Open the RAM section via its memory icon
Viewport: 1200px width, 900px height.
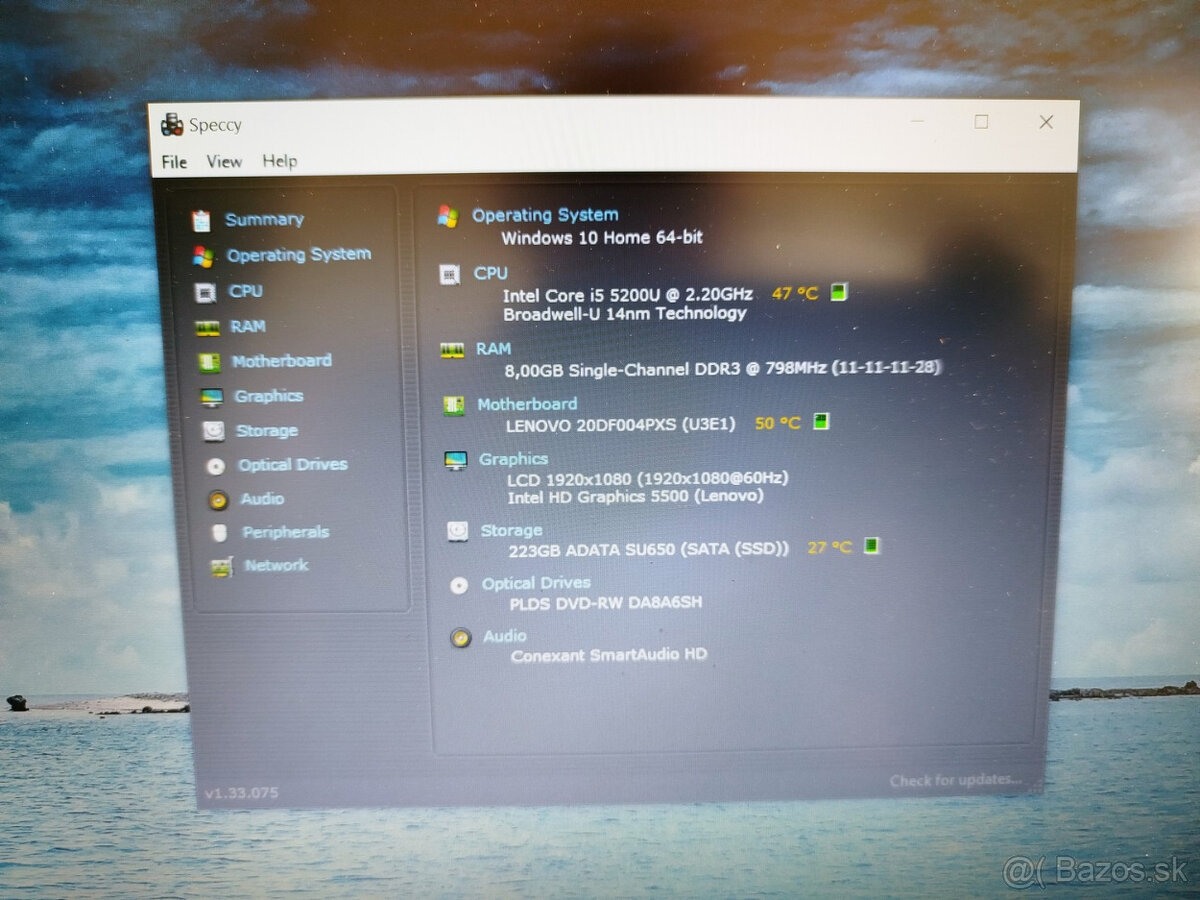point(210,327)
